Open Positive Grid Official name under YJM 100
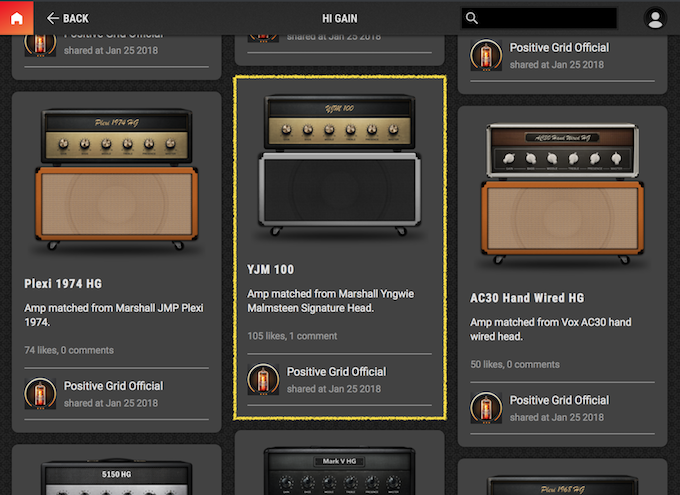This screenshot has width=680, height=495. (x=337, y=372)
